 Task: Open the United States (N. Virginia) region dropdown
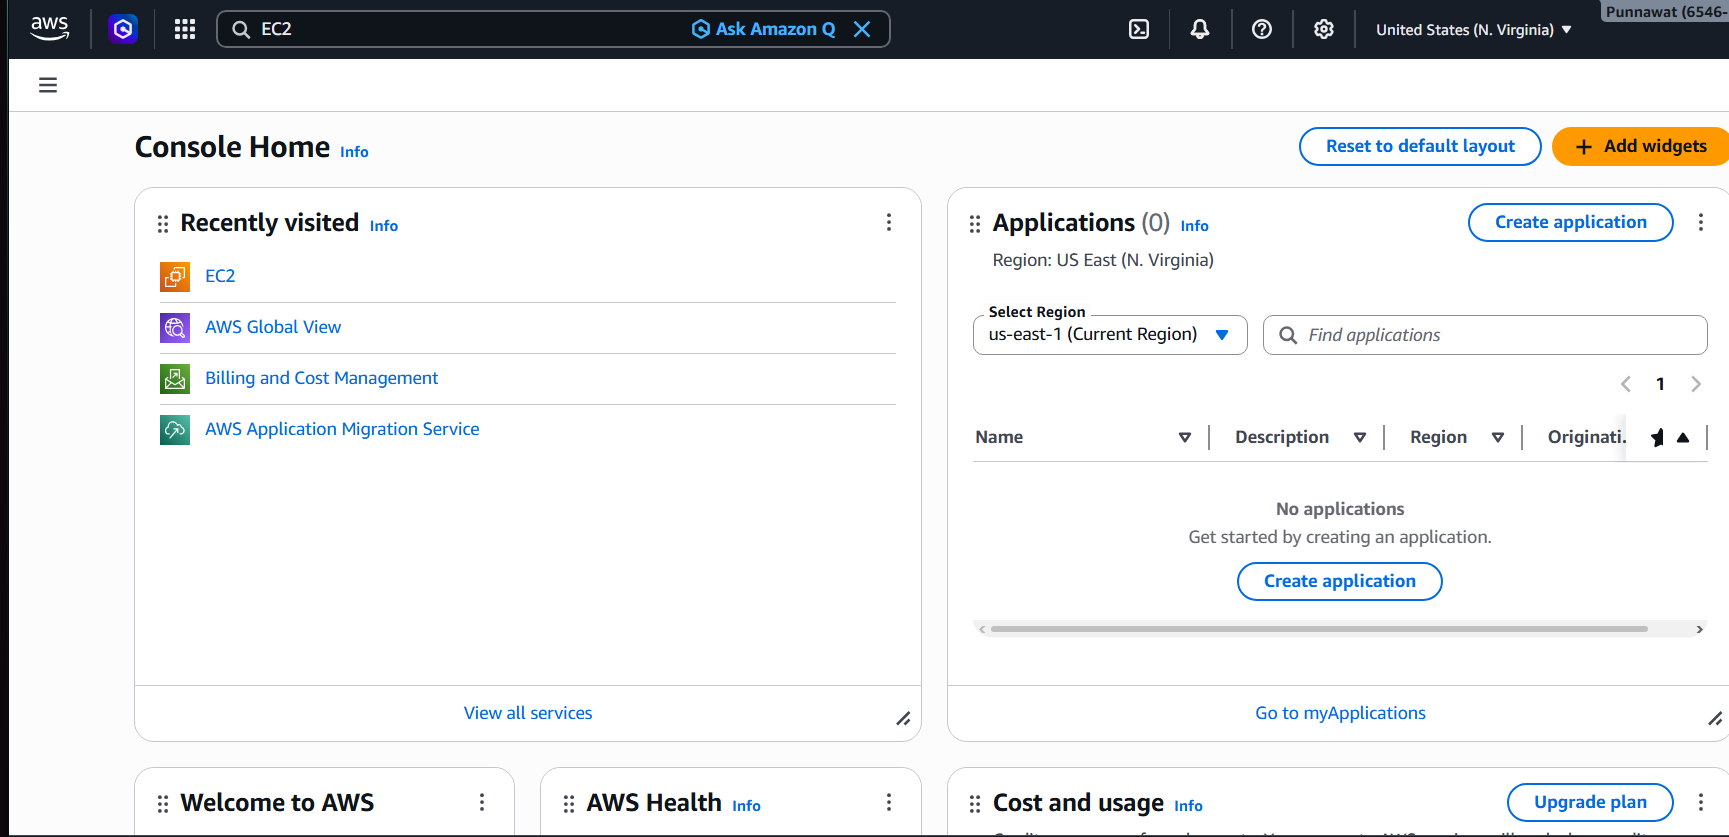pos(1474,30)
